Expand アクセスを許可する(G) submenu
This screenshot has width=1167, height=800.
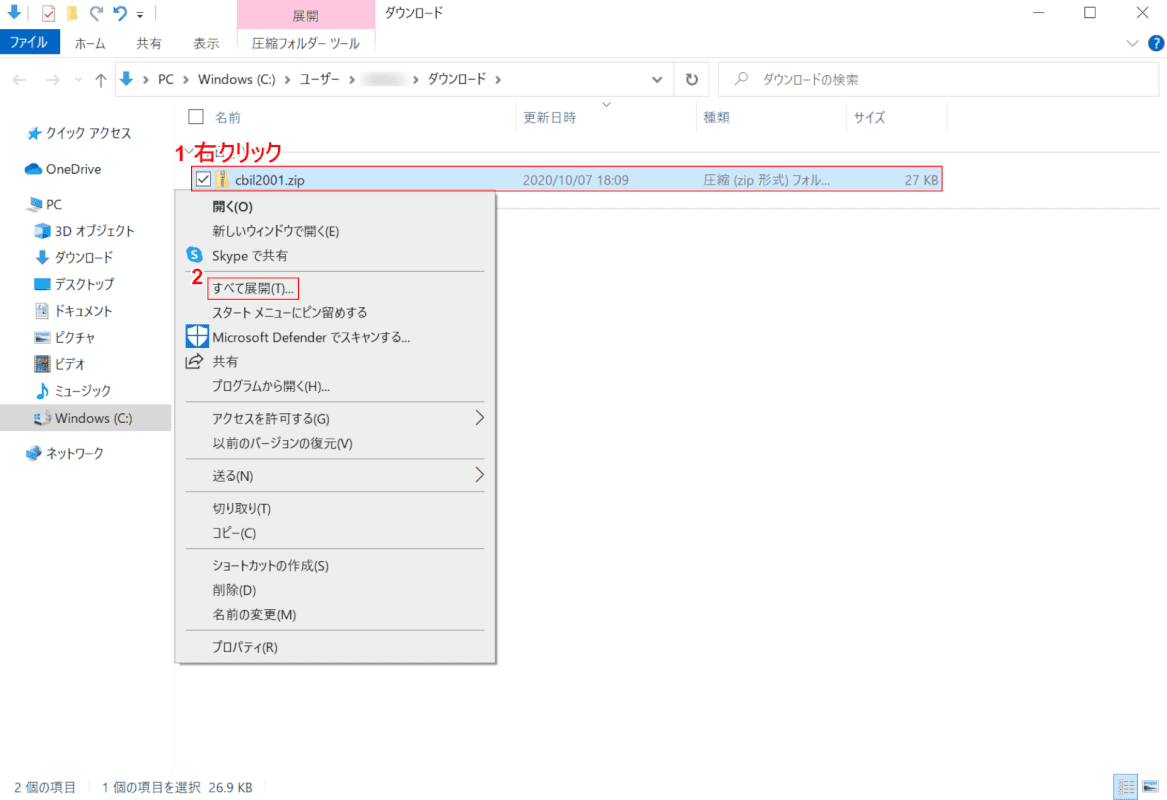click(x=333, y=418)
